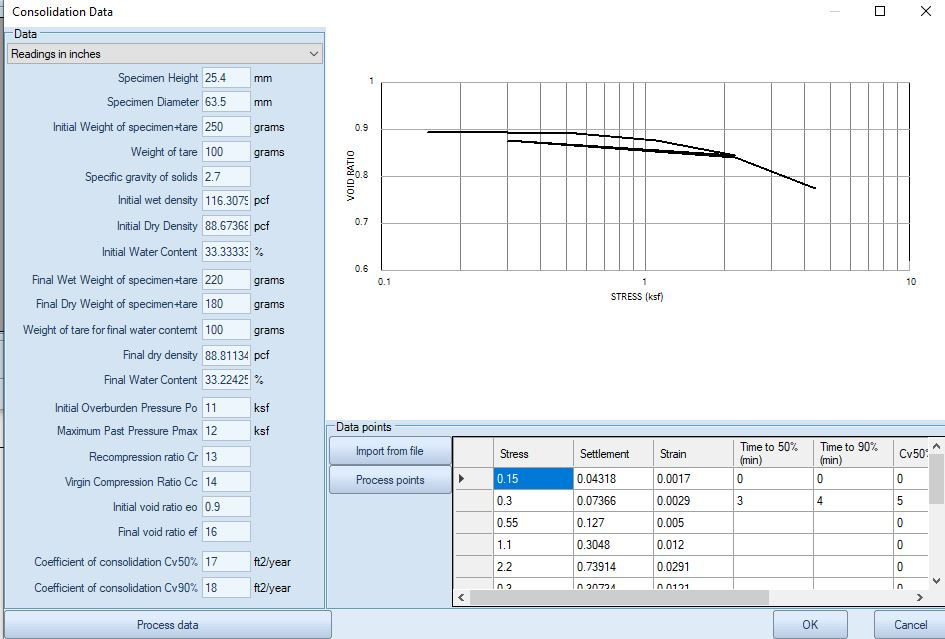Edit Coefficient of consolidation Cv50% field

click(x=226, y=562)
